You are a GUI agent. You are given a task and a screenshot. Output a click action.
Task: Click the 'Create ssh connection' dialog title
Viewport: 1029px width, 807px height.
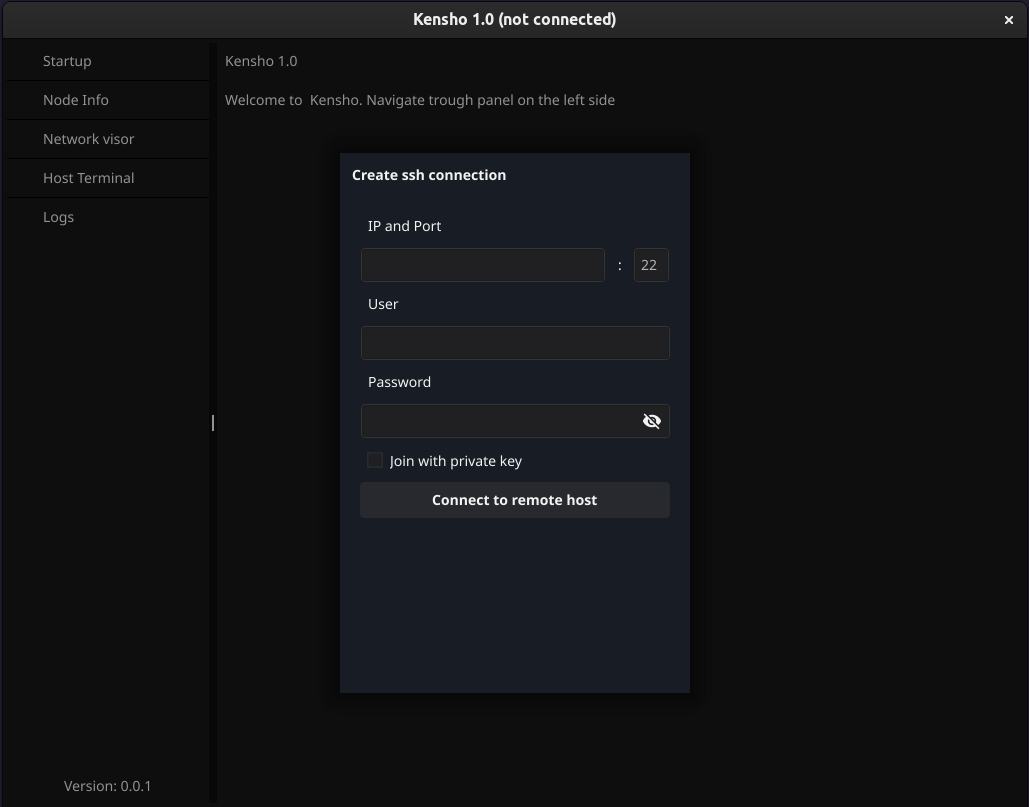pyautogui.click(x=429, y=175)
